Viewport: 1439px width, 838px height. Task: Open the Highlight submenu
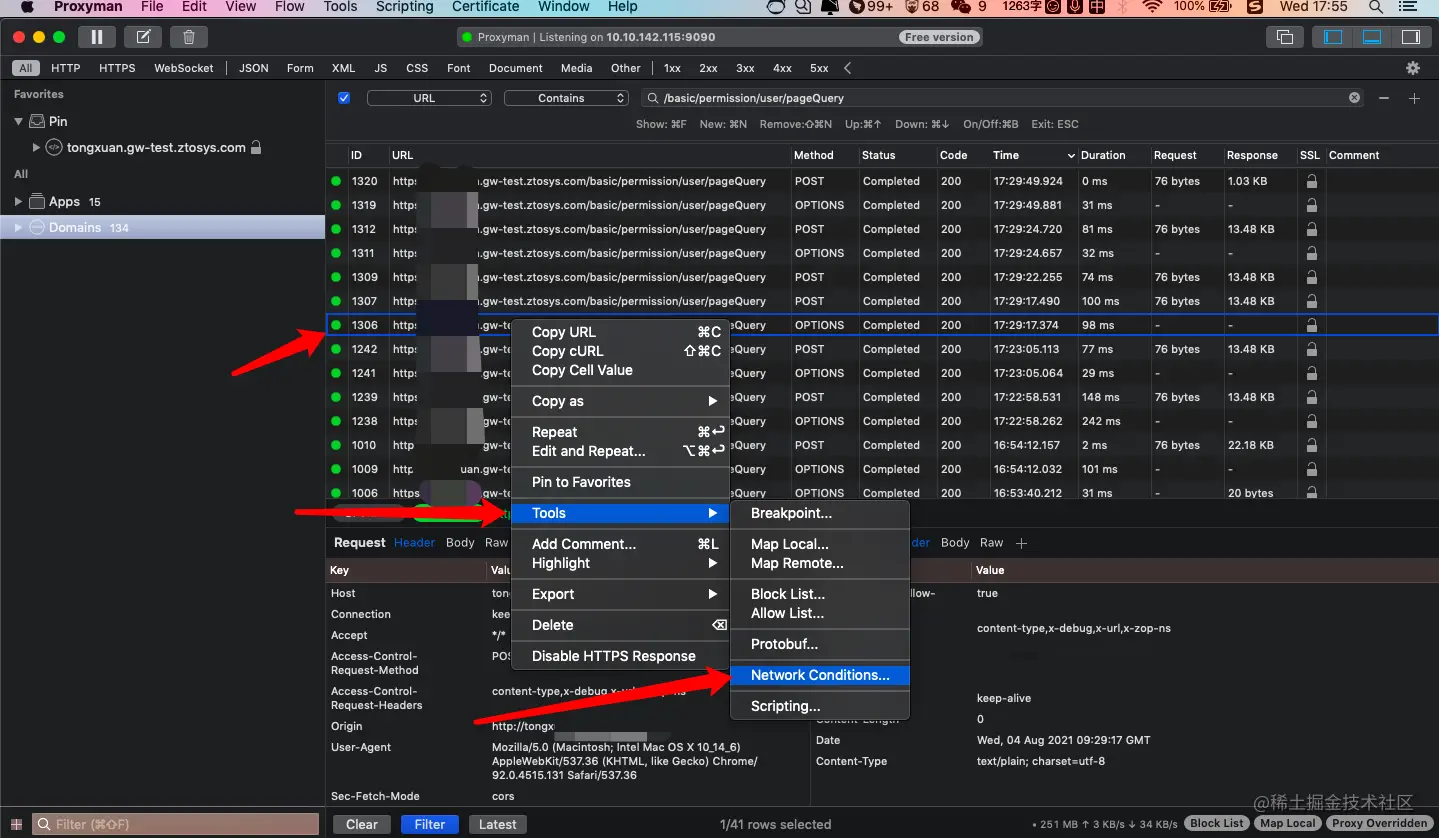point(620,563)
